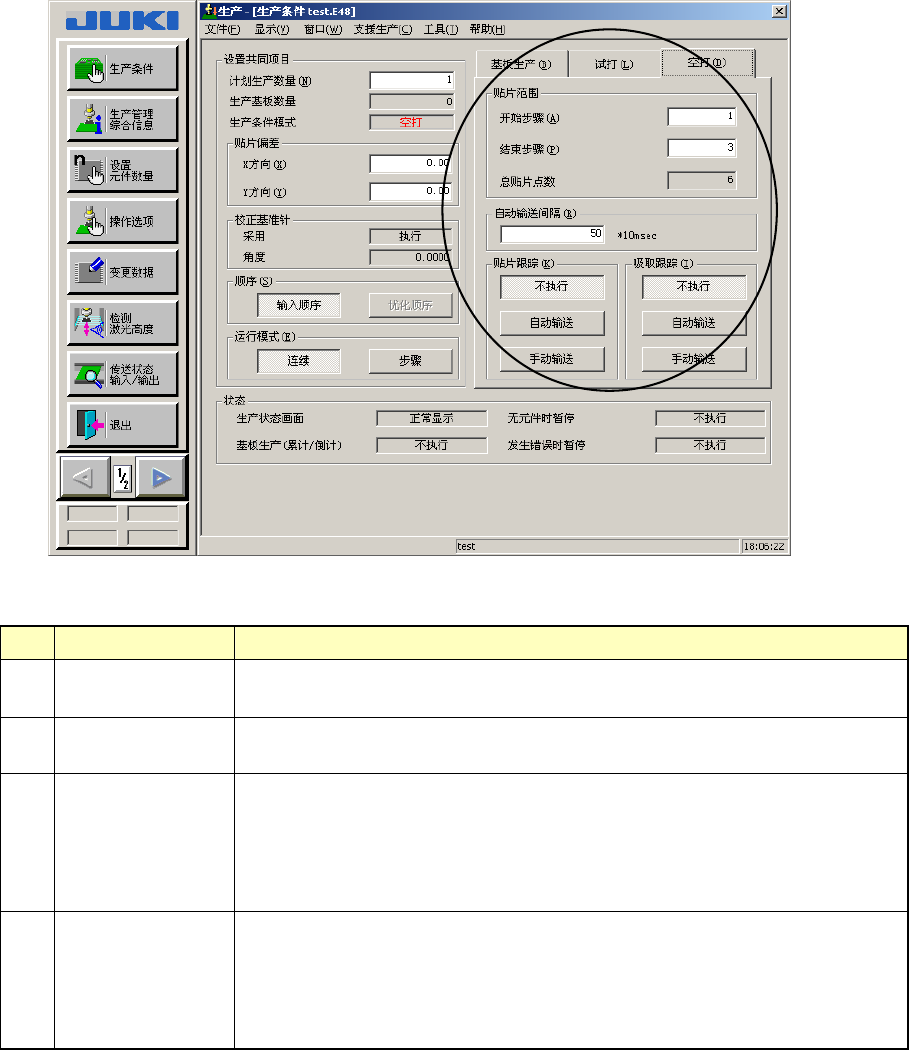Open 传送状态输入/输出 sidebar button
Viewport: 909px width, 1050px height.
click(x=123, y=374)
